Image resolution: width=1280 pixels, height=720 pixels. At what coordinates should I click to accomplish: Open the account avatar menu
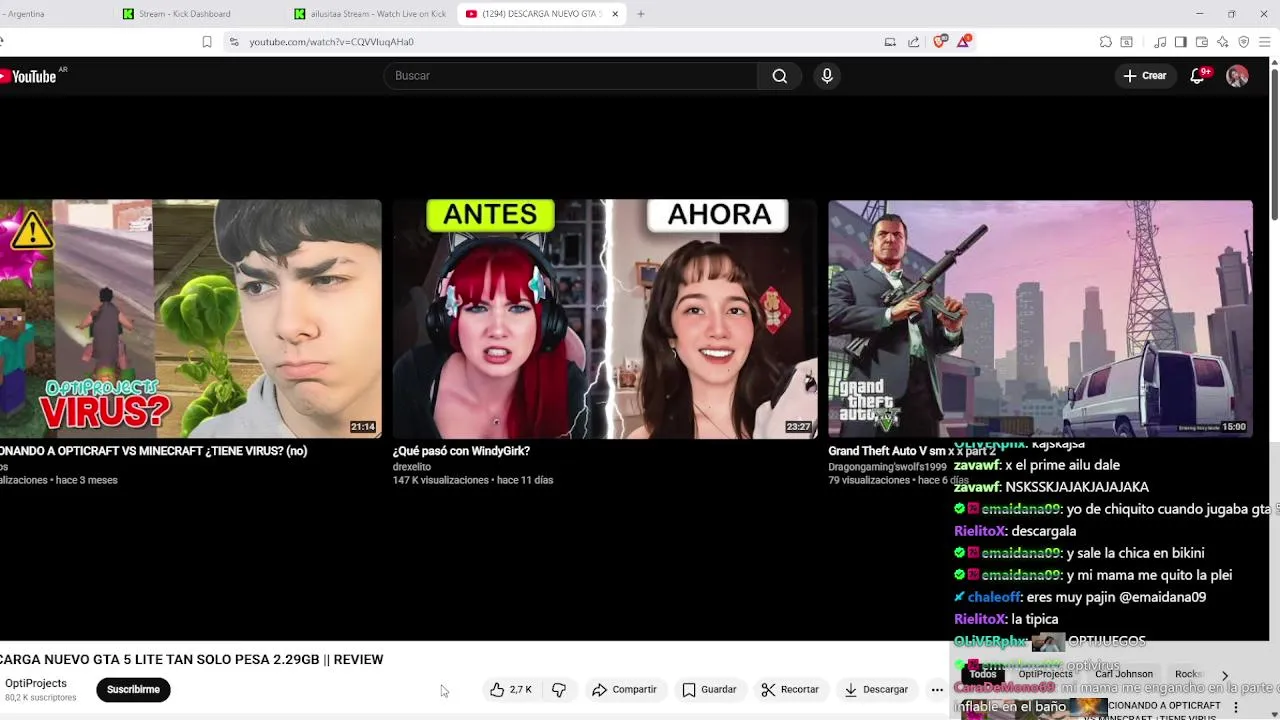click(1237, 76)
